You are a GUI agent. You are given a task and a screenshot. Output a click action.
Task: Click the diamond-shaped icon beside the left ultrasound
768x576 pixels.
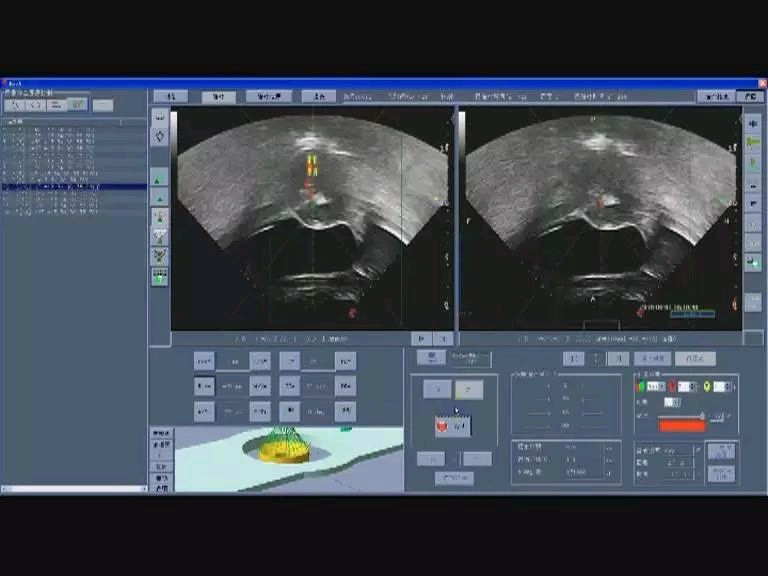tap(160, 136)
